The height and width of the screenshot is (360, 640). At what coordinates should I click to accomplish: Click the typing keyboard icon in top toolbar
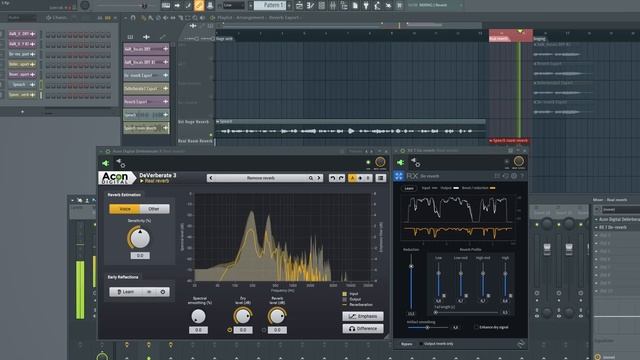tap(166, 5)
